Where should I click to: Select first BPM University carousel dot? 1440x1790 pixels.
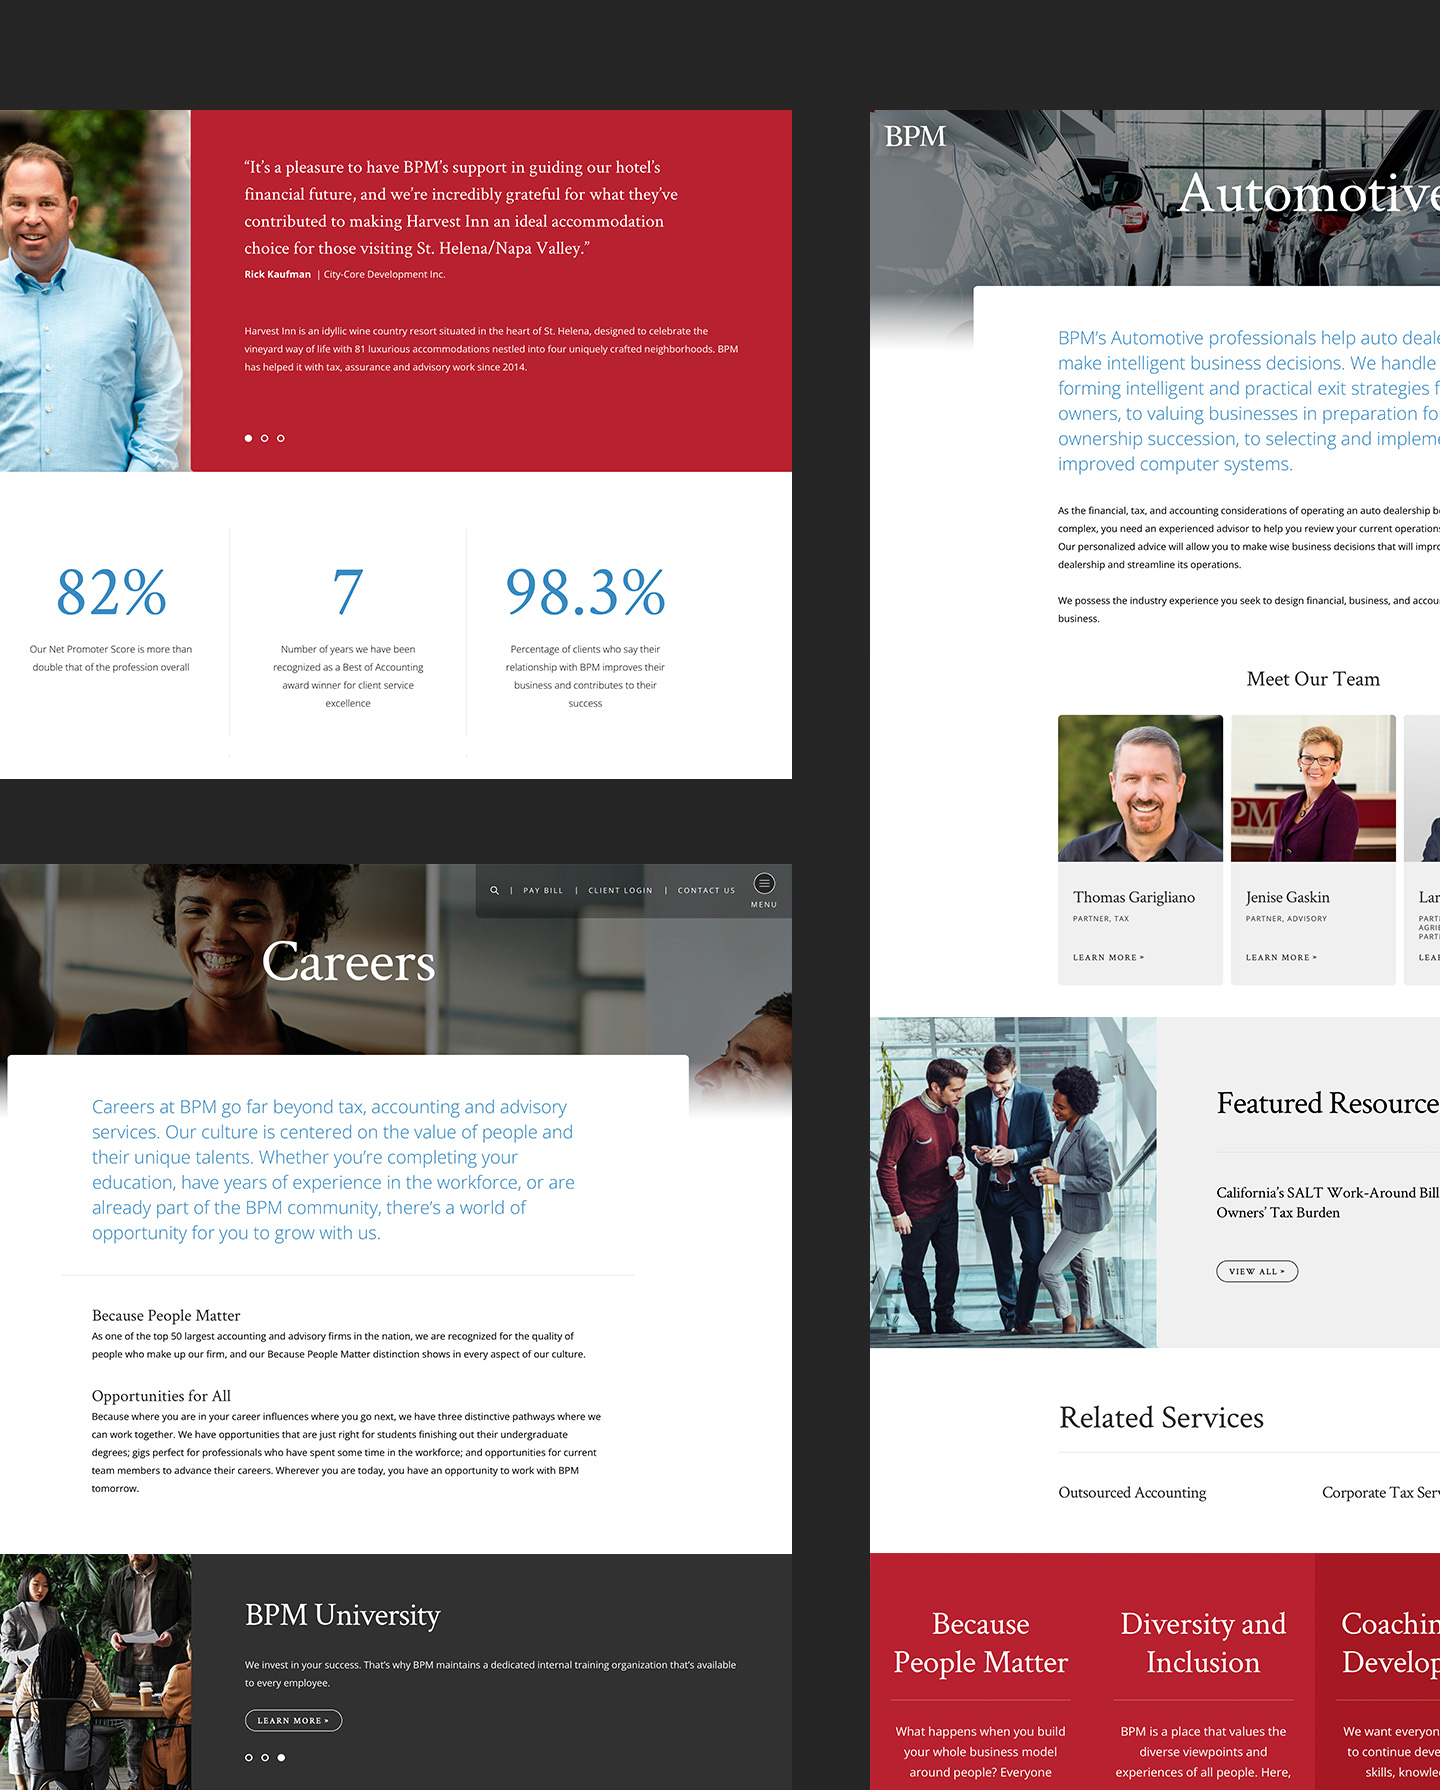[249, 1757]
